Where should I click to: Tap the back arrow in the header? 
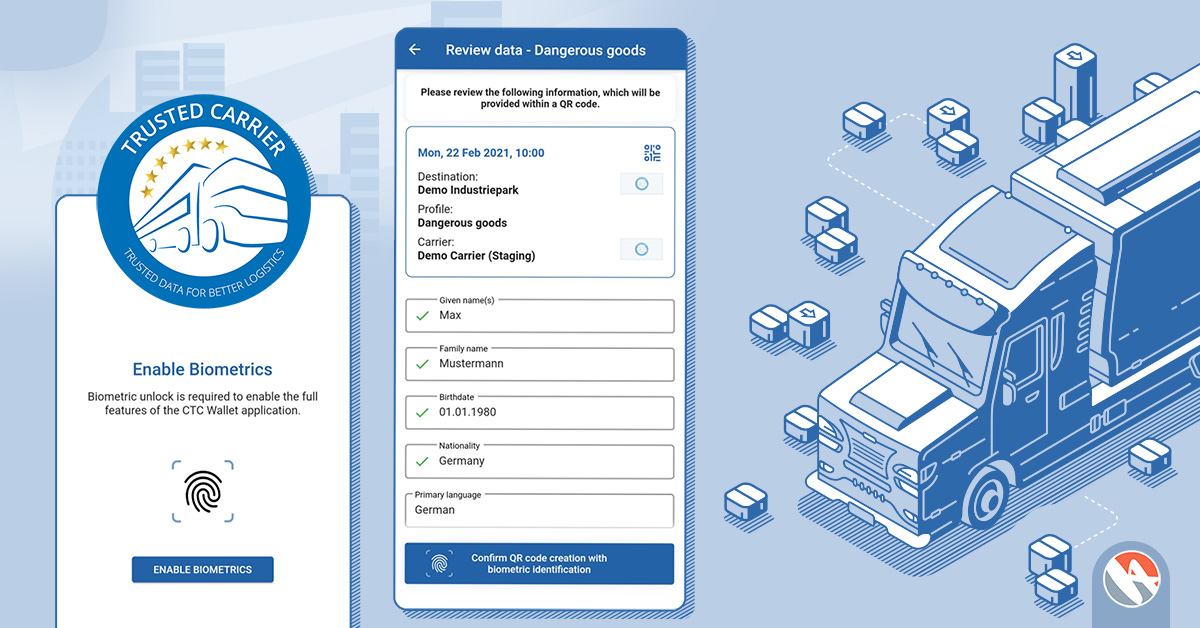point(415,50)
